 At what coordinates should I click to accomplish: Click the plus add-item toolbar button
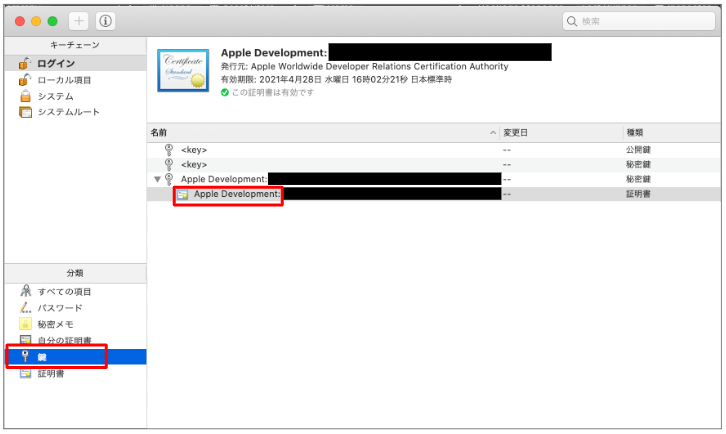click(79, 21)
